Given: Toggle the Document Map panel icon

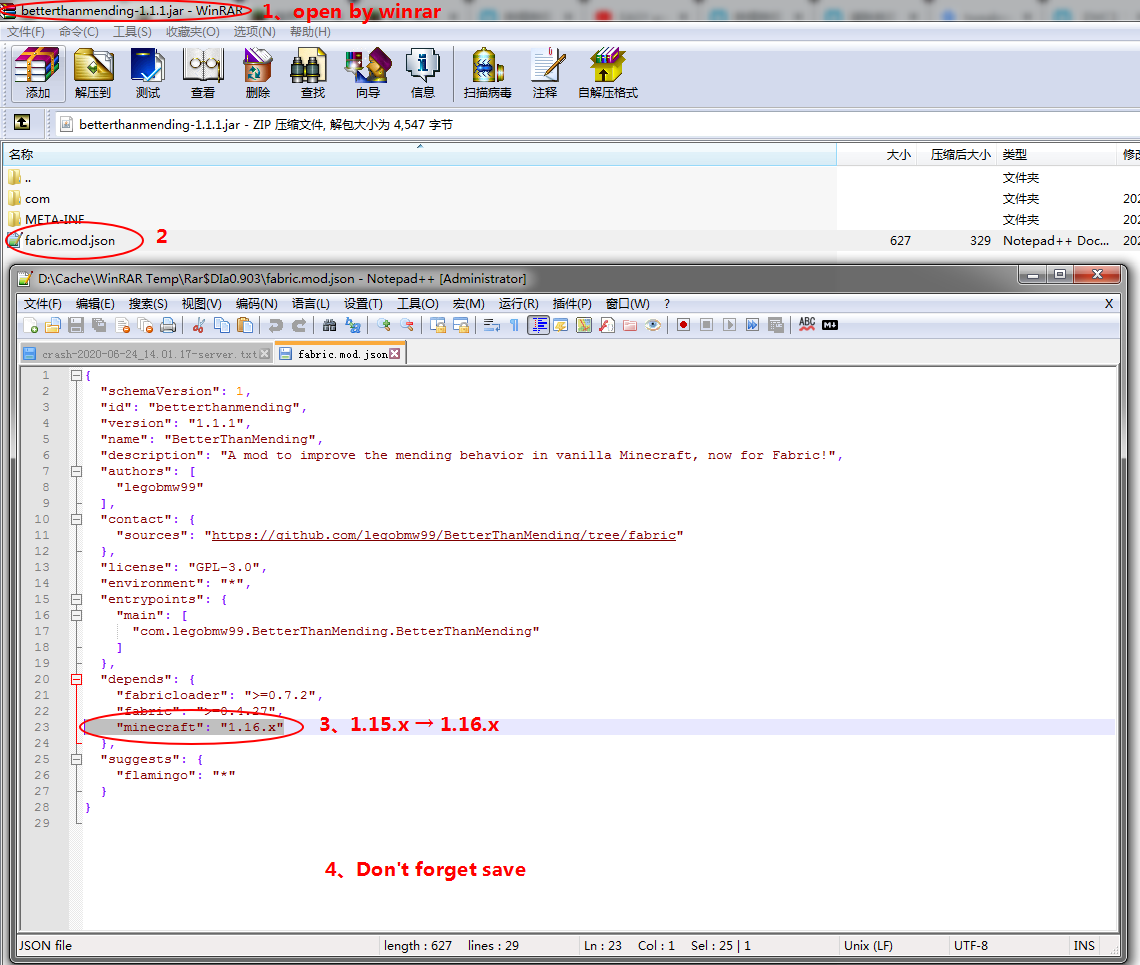Looking at the screenshot, I should pyautogui.click(x=584, y=325).
